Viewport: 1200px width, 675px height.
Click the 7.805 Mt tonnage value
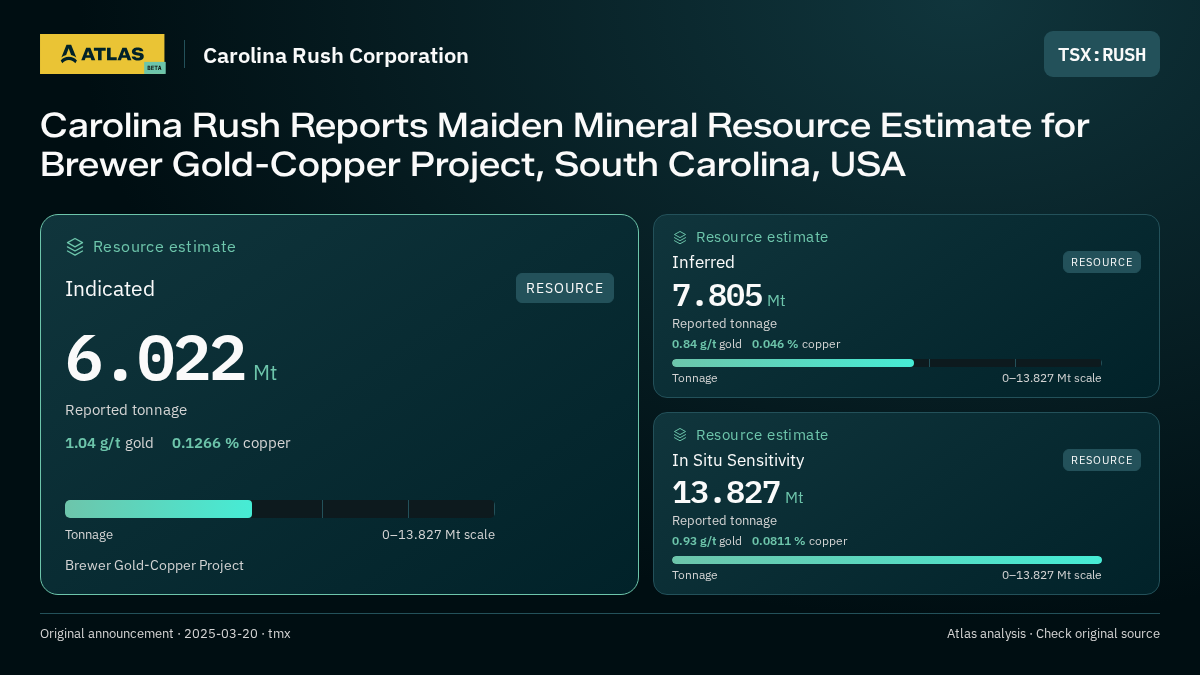pos(729,296)
